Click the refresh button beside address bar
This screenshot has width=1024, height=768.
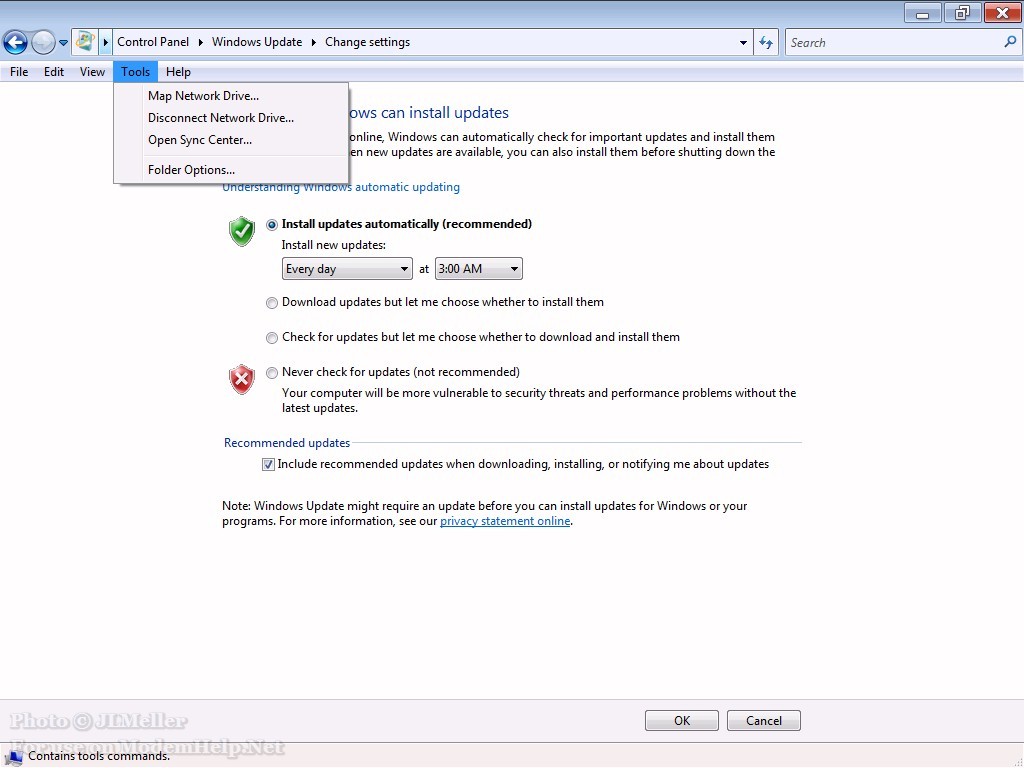pos(766,42)
